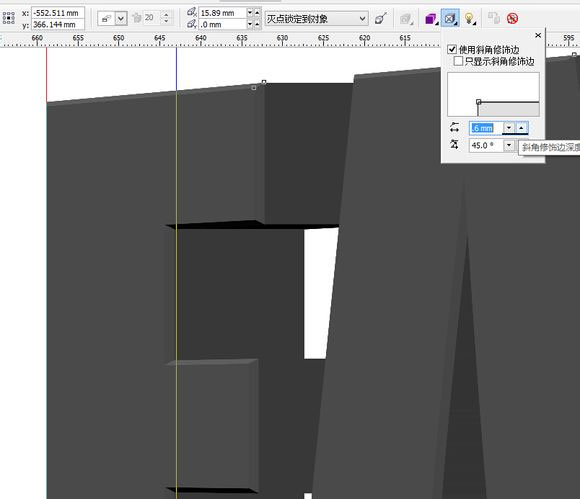Screen dimensions: 580x499
Task: Click the vanishing point y coordinate icon
Action: [x=192, y=24]
